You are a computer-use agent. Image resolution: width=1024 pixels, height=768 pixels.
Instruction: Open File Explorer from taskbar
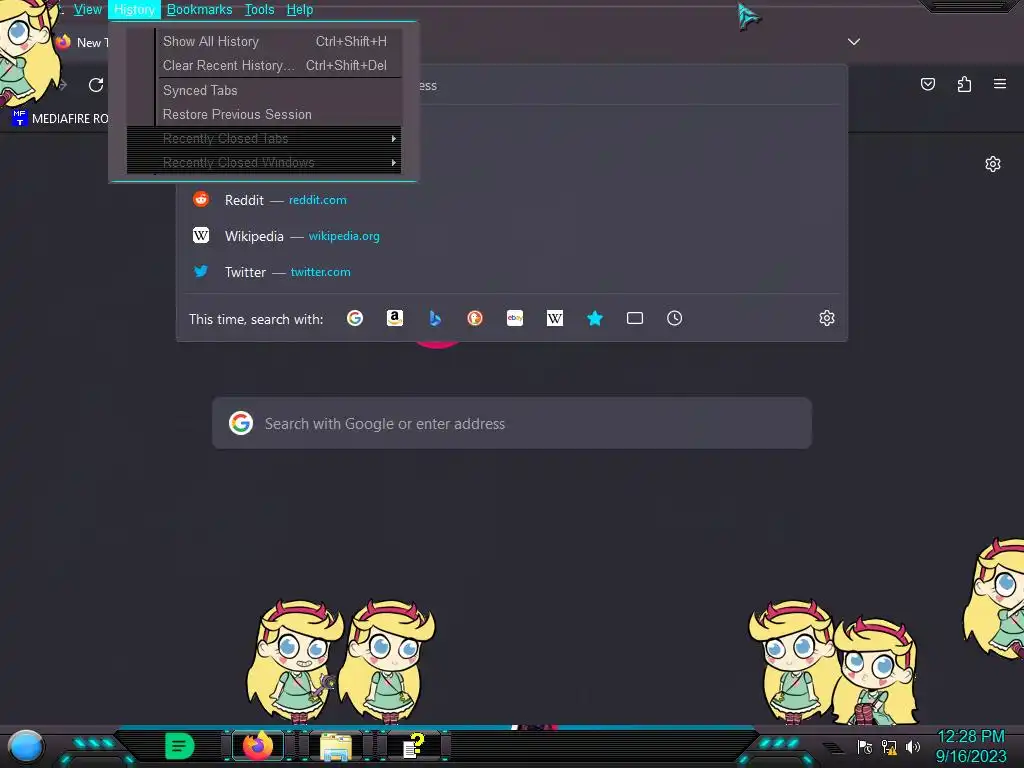[x=336, y=746]
